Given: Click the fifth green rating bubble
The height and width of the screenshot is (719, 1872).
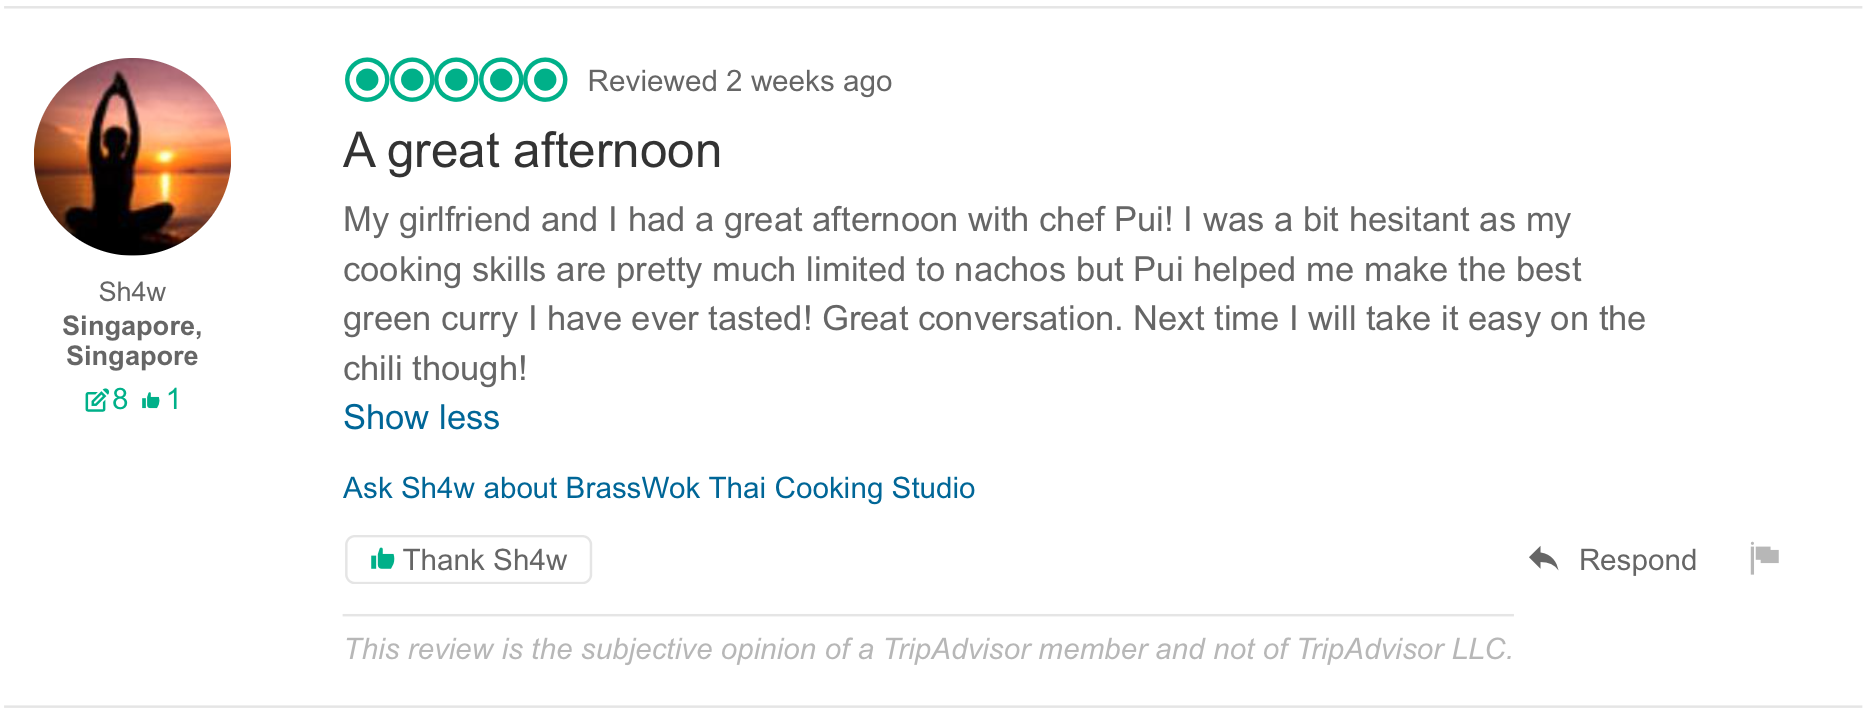Looking at the screenshot, I should pos(545,80).
